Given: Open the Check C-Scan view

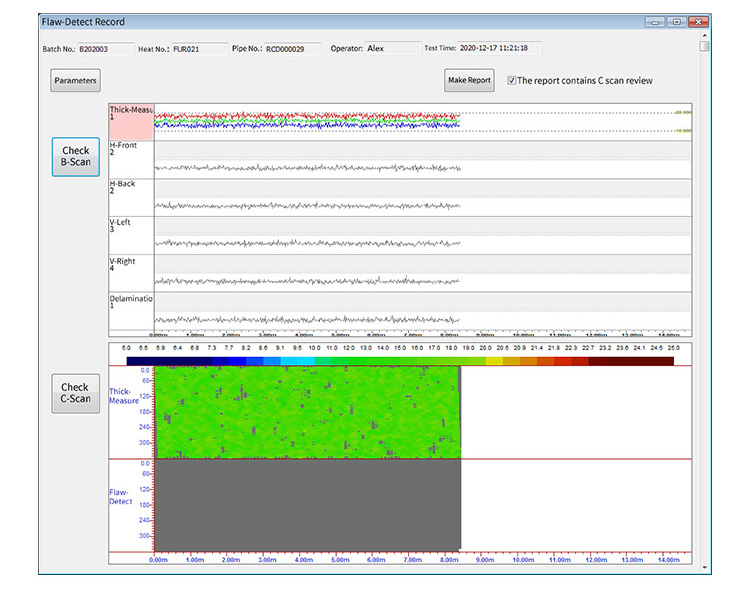Looking at the screenshot, I should pyautogui.click(x=76, y=393).
